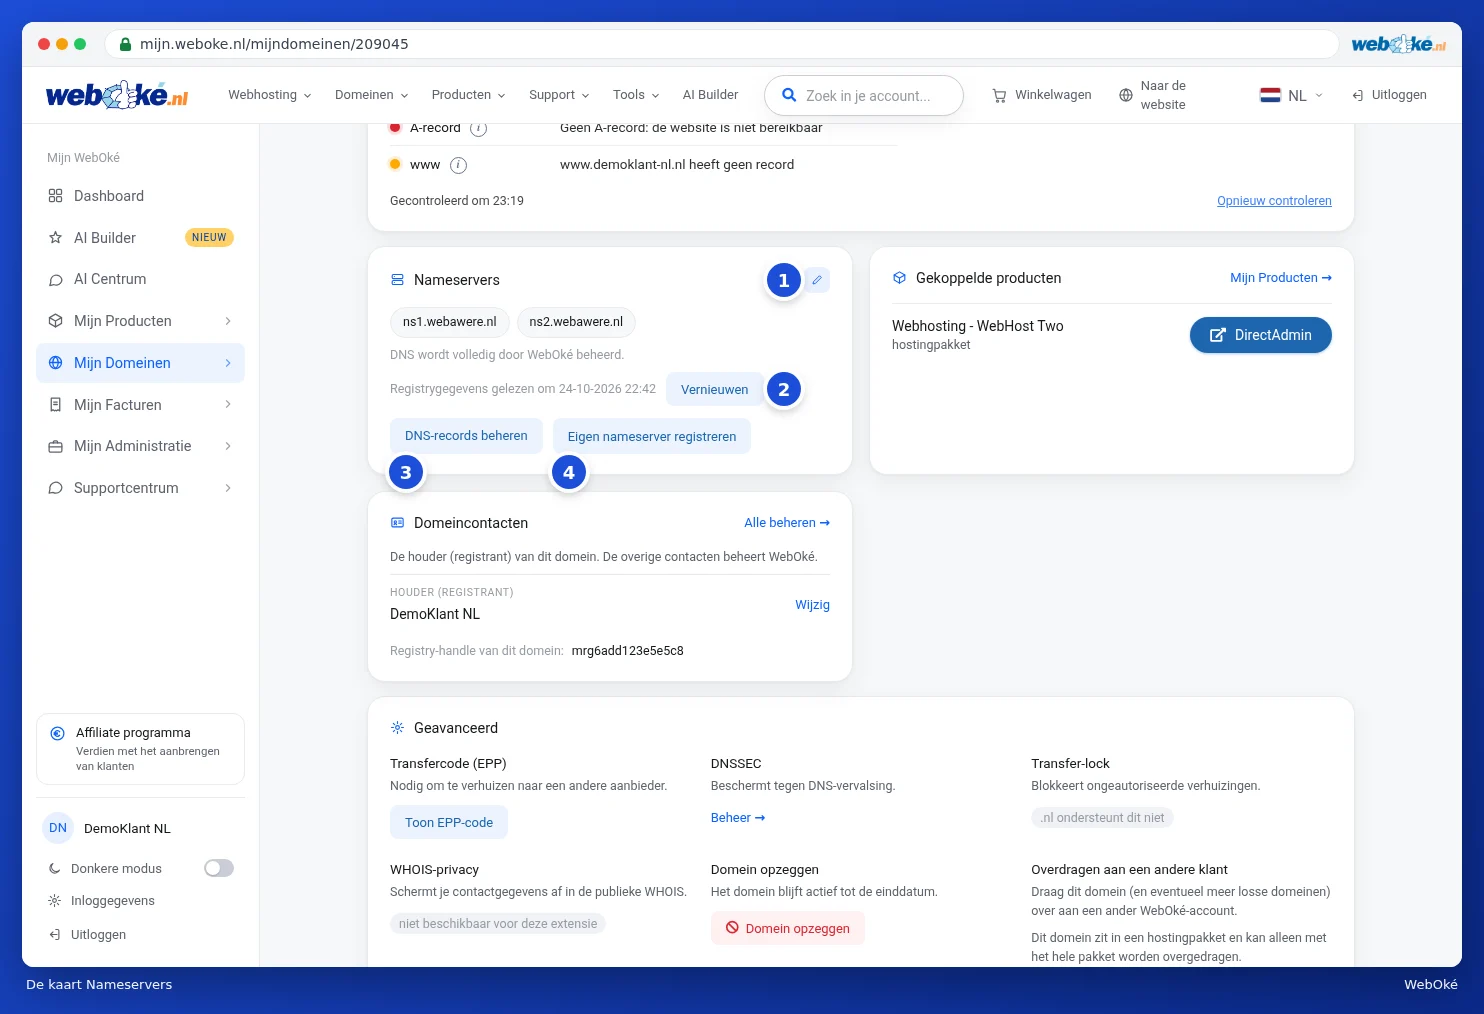
Task: Click the Supportcentrum speech bubble icon
Action: (55, 488)
